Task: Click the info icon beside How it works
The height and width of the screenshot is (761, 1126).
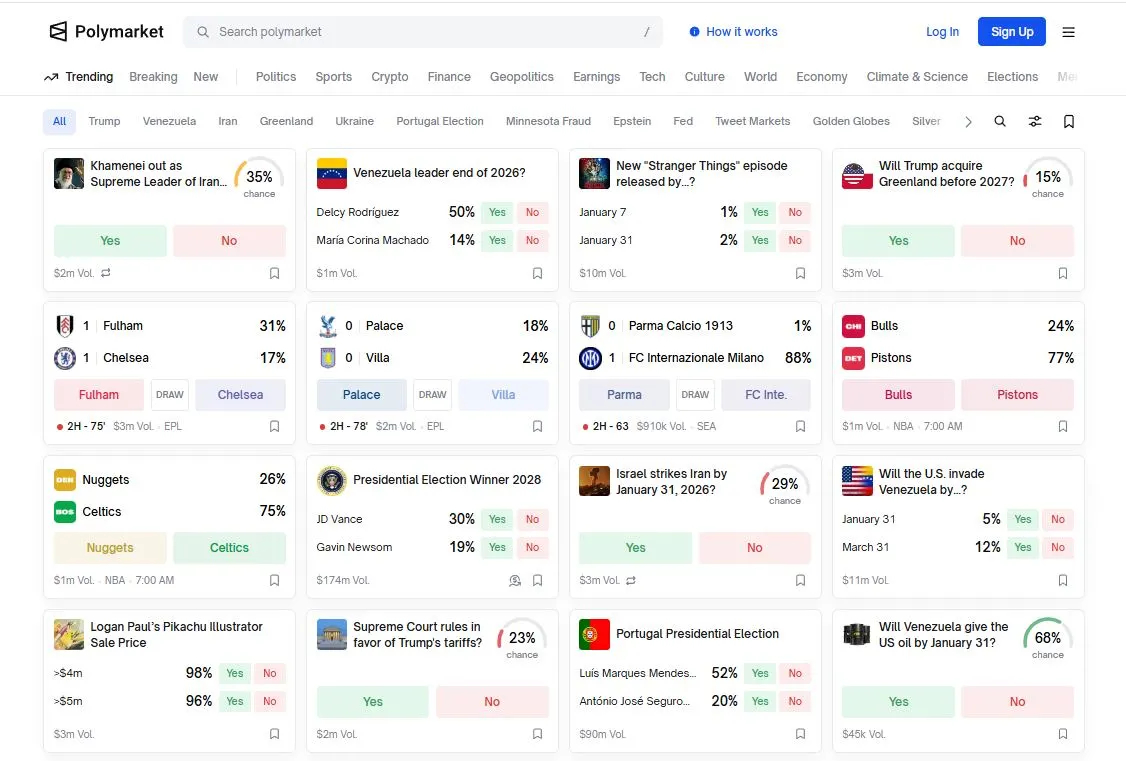Action: click(x=694, y=32)
